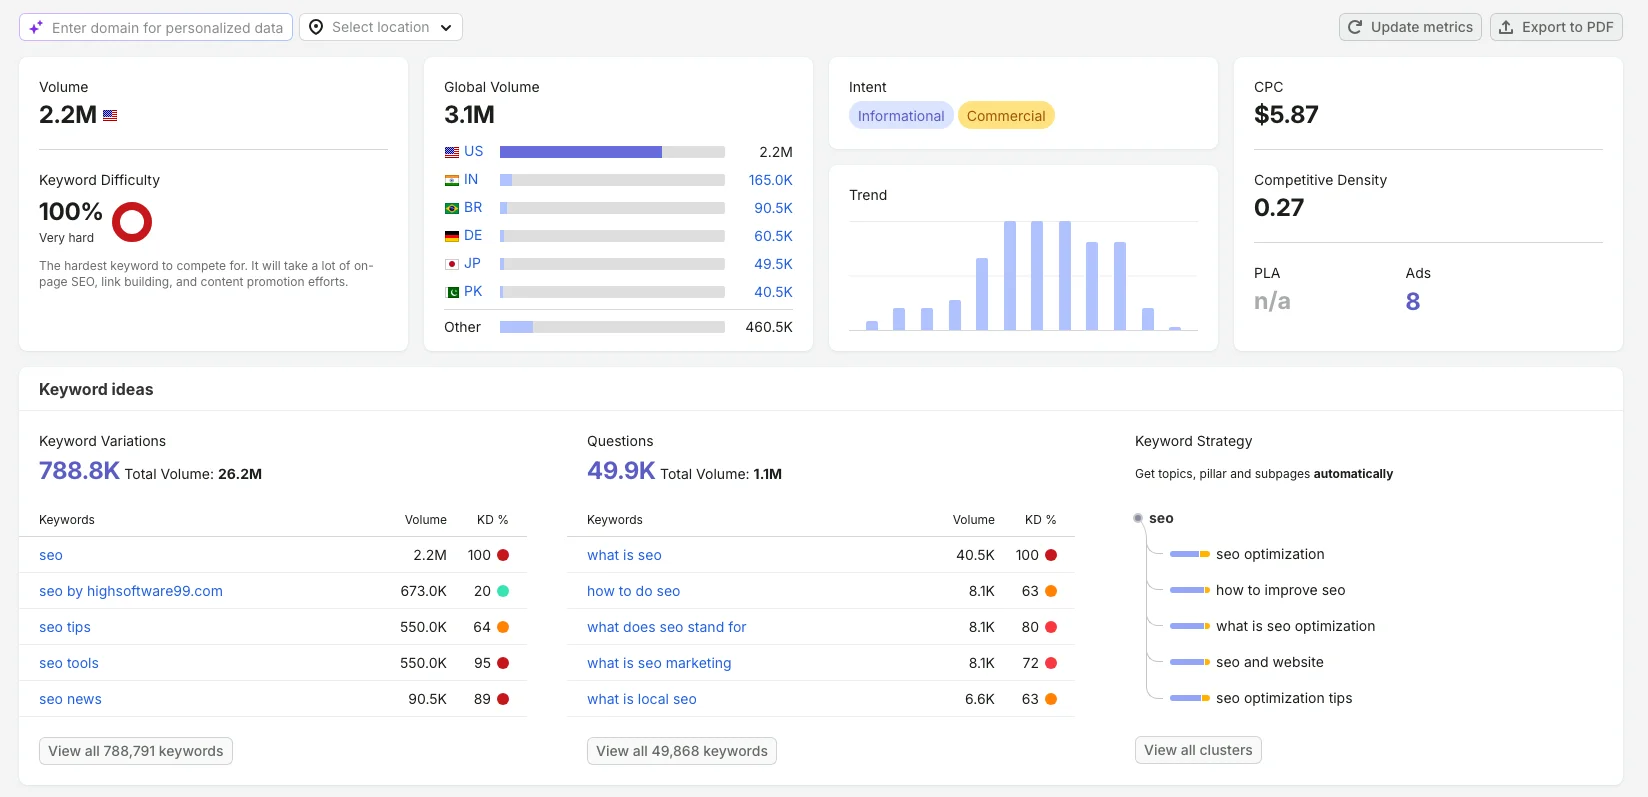Open the how to do seo link
Screen dimensions: 1648x797
point(633,591)
